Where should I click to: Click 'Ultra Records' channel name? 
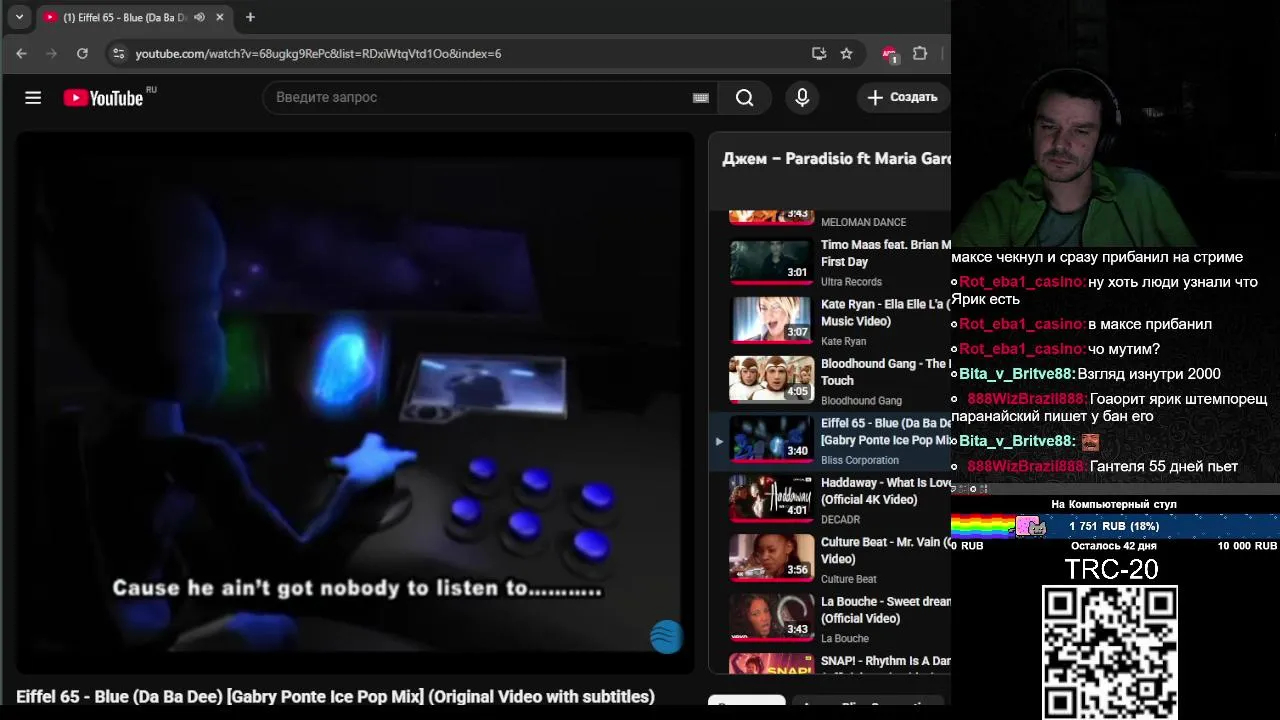click(x=851, y=282)
